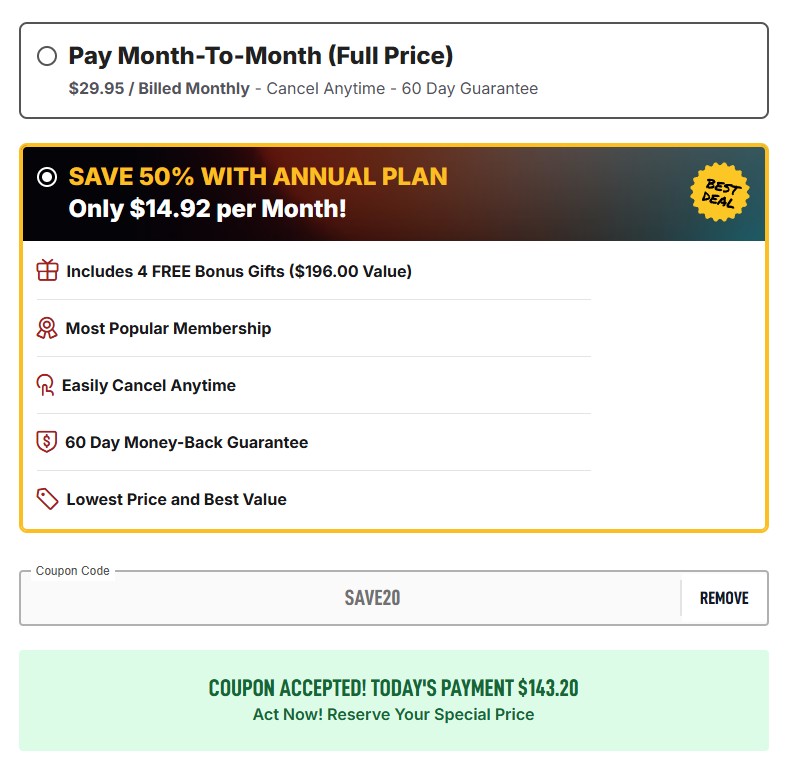785x759 pixels.
Task: Click the Pay Month-To-Month (Full Price) heading
Action: [x=260, y=56]
